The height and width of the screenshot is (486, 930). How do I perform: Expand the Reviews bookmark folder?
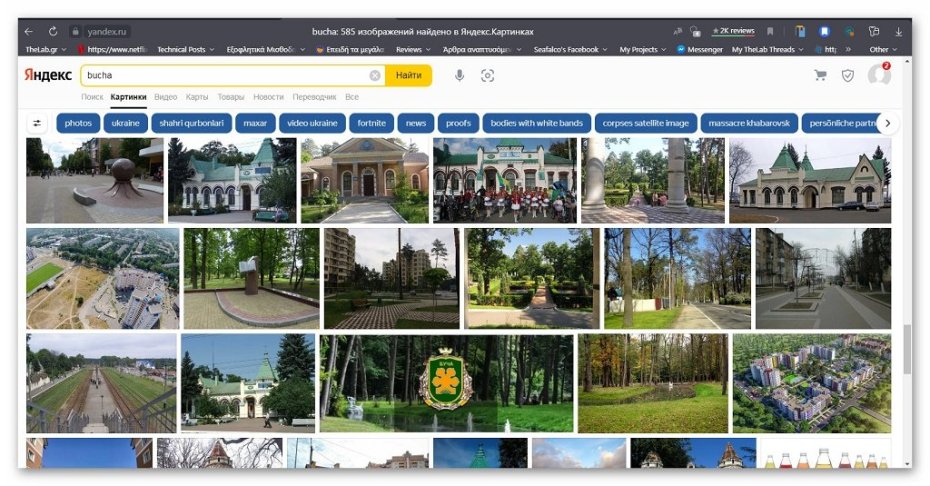pyautogui.click(x=413, y=49)
